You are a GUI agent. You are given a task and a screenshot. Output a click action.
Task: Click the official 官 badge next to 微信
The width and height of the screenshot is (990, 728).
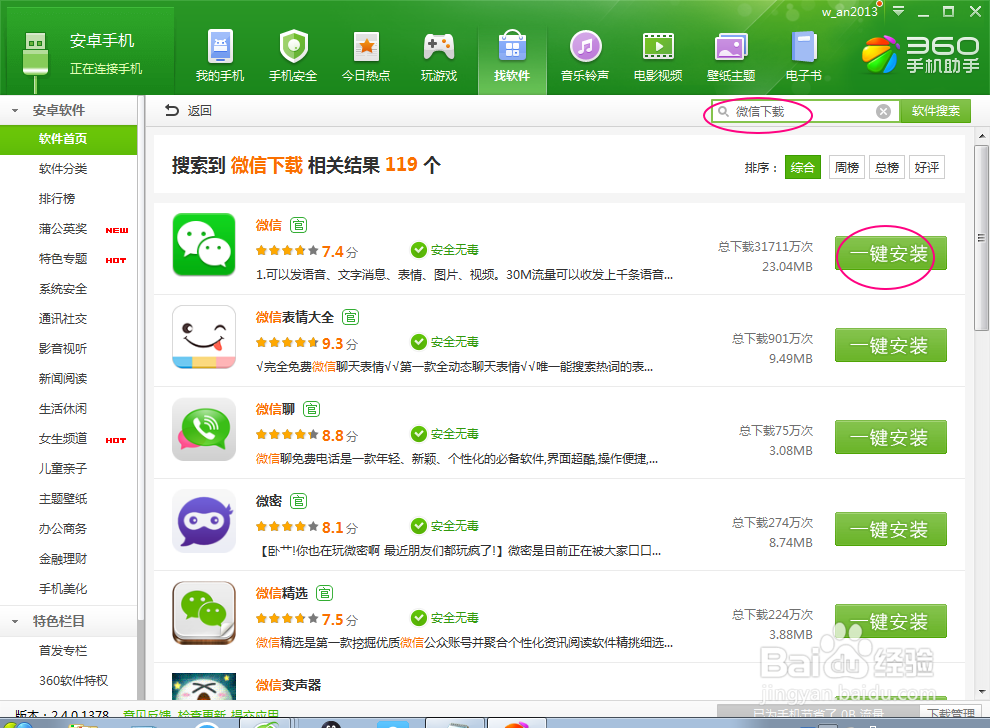298,225
